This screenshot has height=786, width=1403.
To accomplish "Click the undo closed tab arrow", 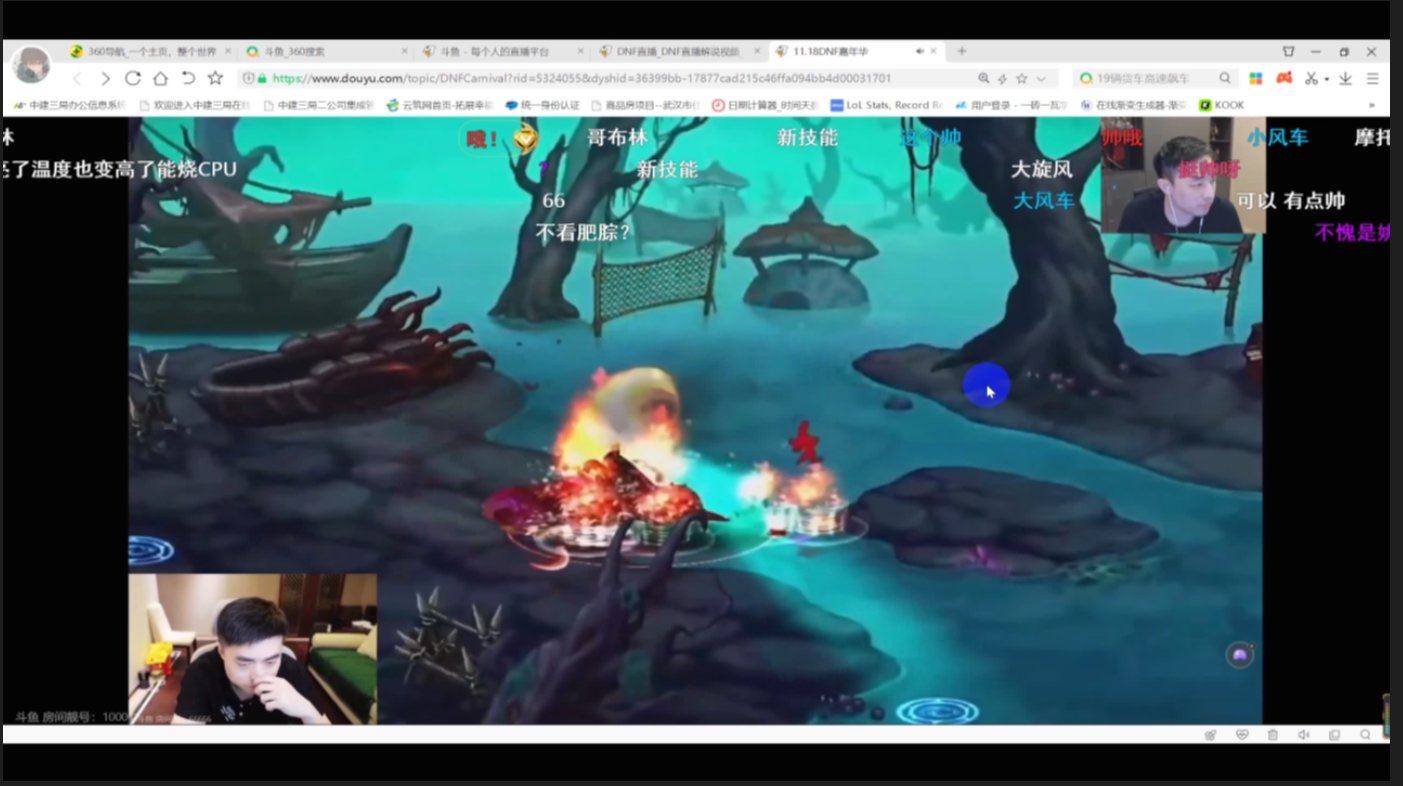I will point(187,78).
